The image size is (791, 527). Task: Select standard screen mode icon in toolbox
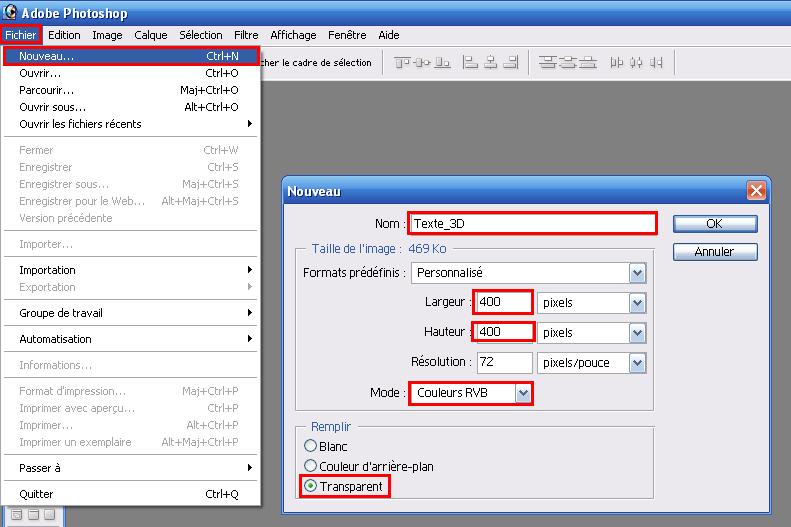click(x=17, y=515)
